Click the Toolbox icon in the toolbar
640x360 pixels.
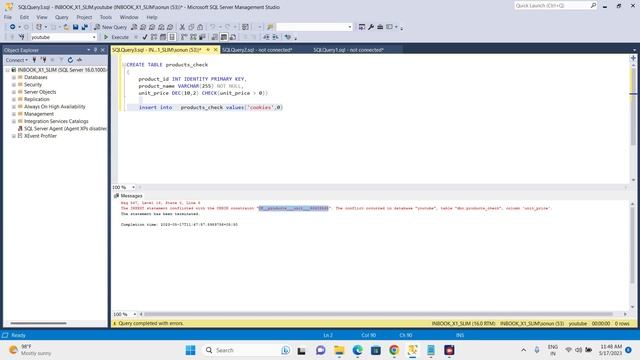(x=380, y=27)
